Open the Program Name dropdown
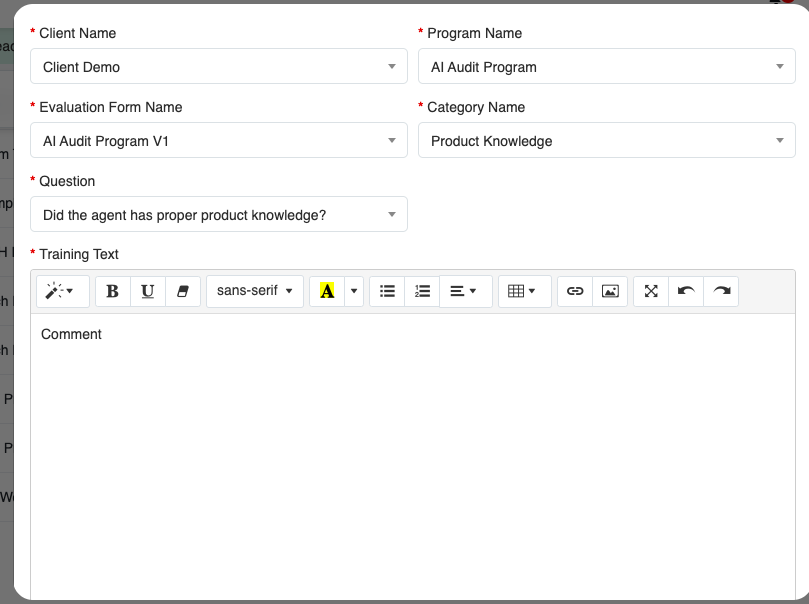Viewport: 809px width, 604px height. click(606, 67)
